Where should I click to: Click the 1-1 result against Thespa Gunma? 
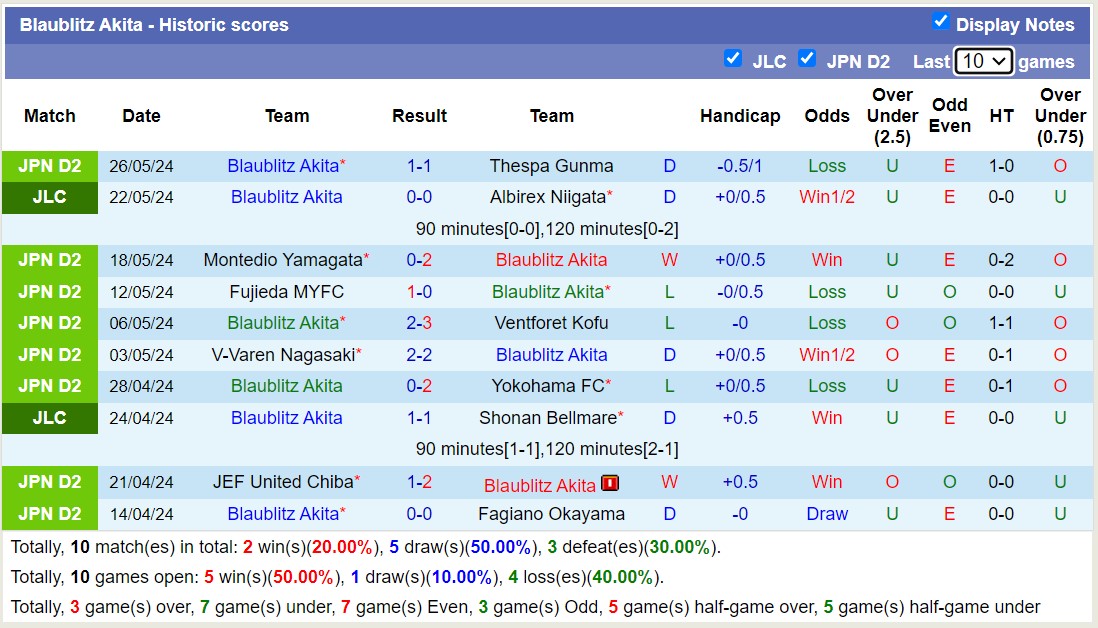click(x=419, y=166)
